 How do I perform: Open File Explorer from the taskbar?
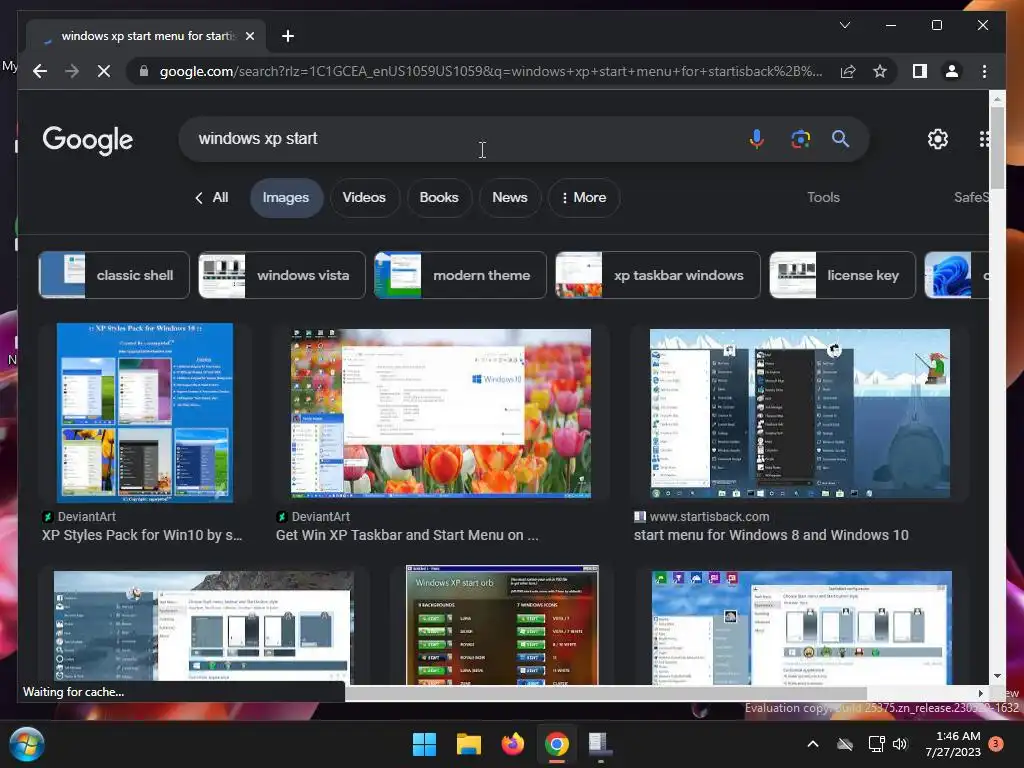(x=468, y=744)
